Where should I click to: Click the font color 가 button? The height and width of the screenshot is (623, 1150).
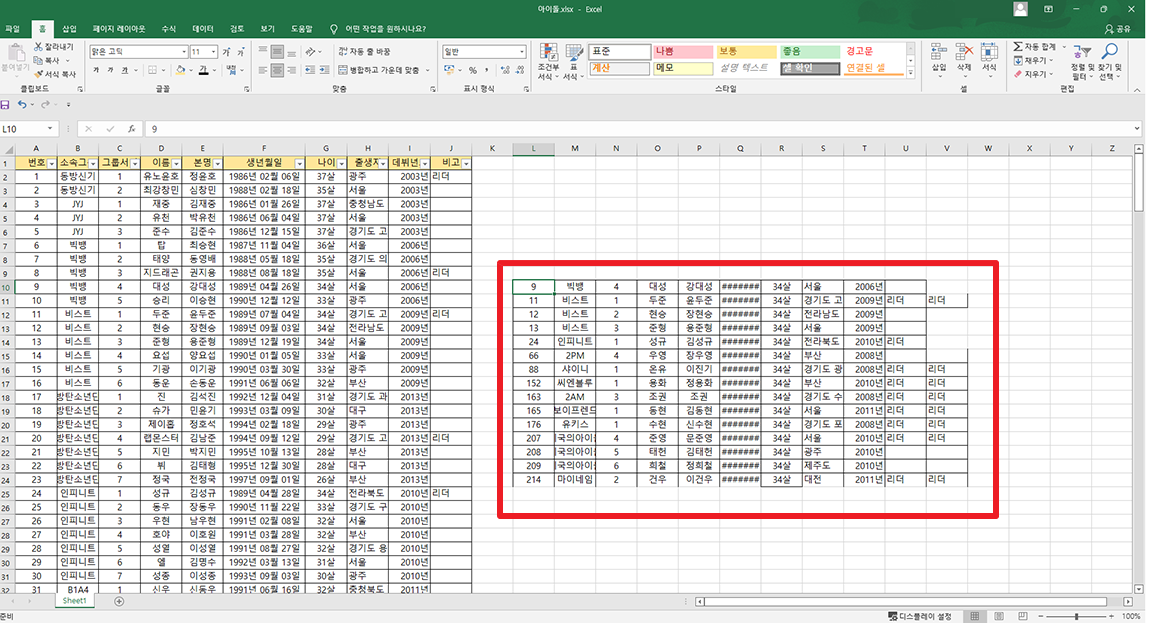pyautogui.click(x=203, y=70)
